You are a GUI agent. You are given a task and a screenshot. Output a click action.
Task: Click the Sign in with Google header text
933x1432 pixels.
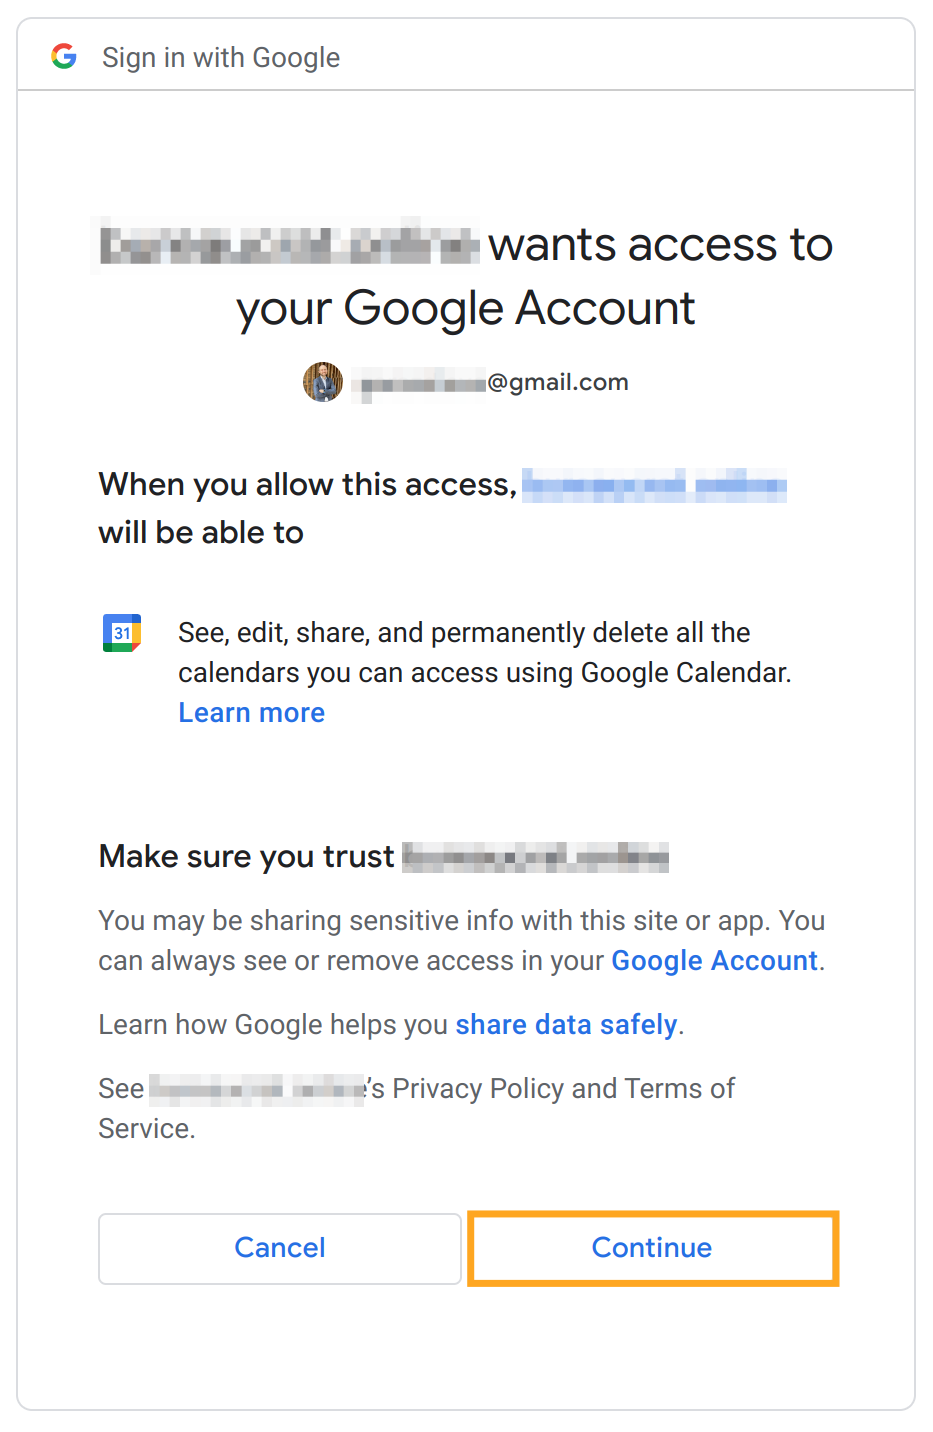pyautogui.click(x=221, y=58)
